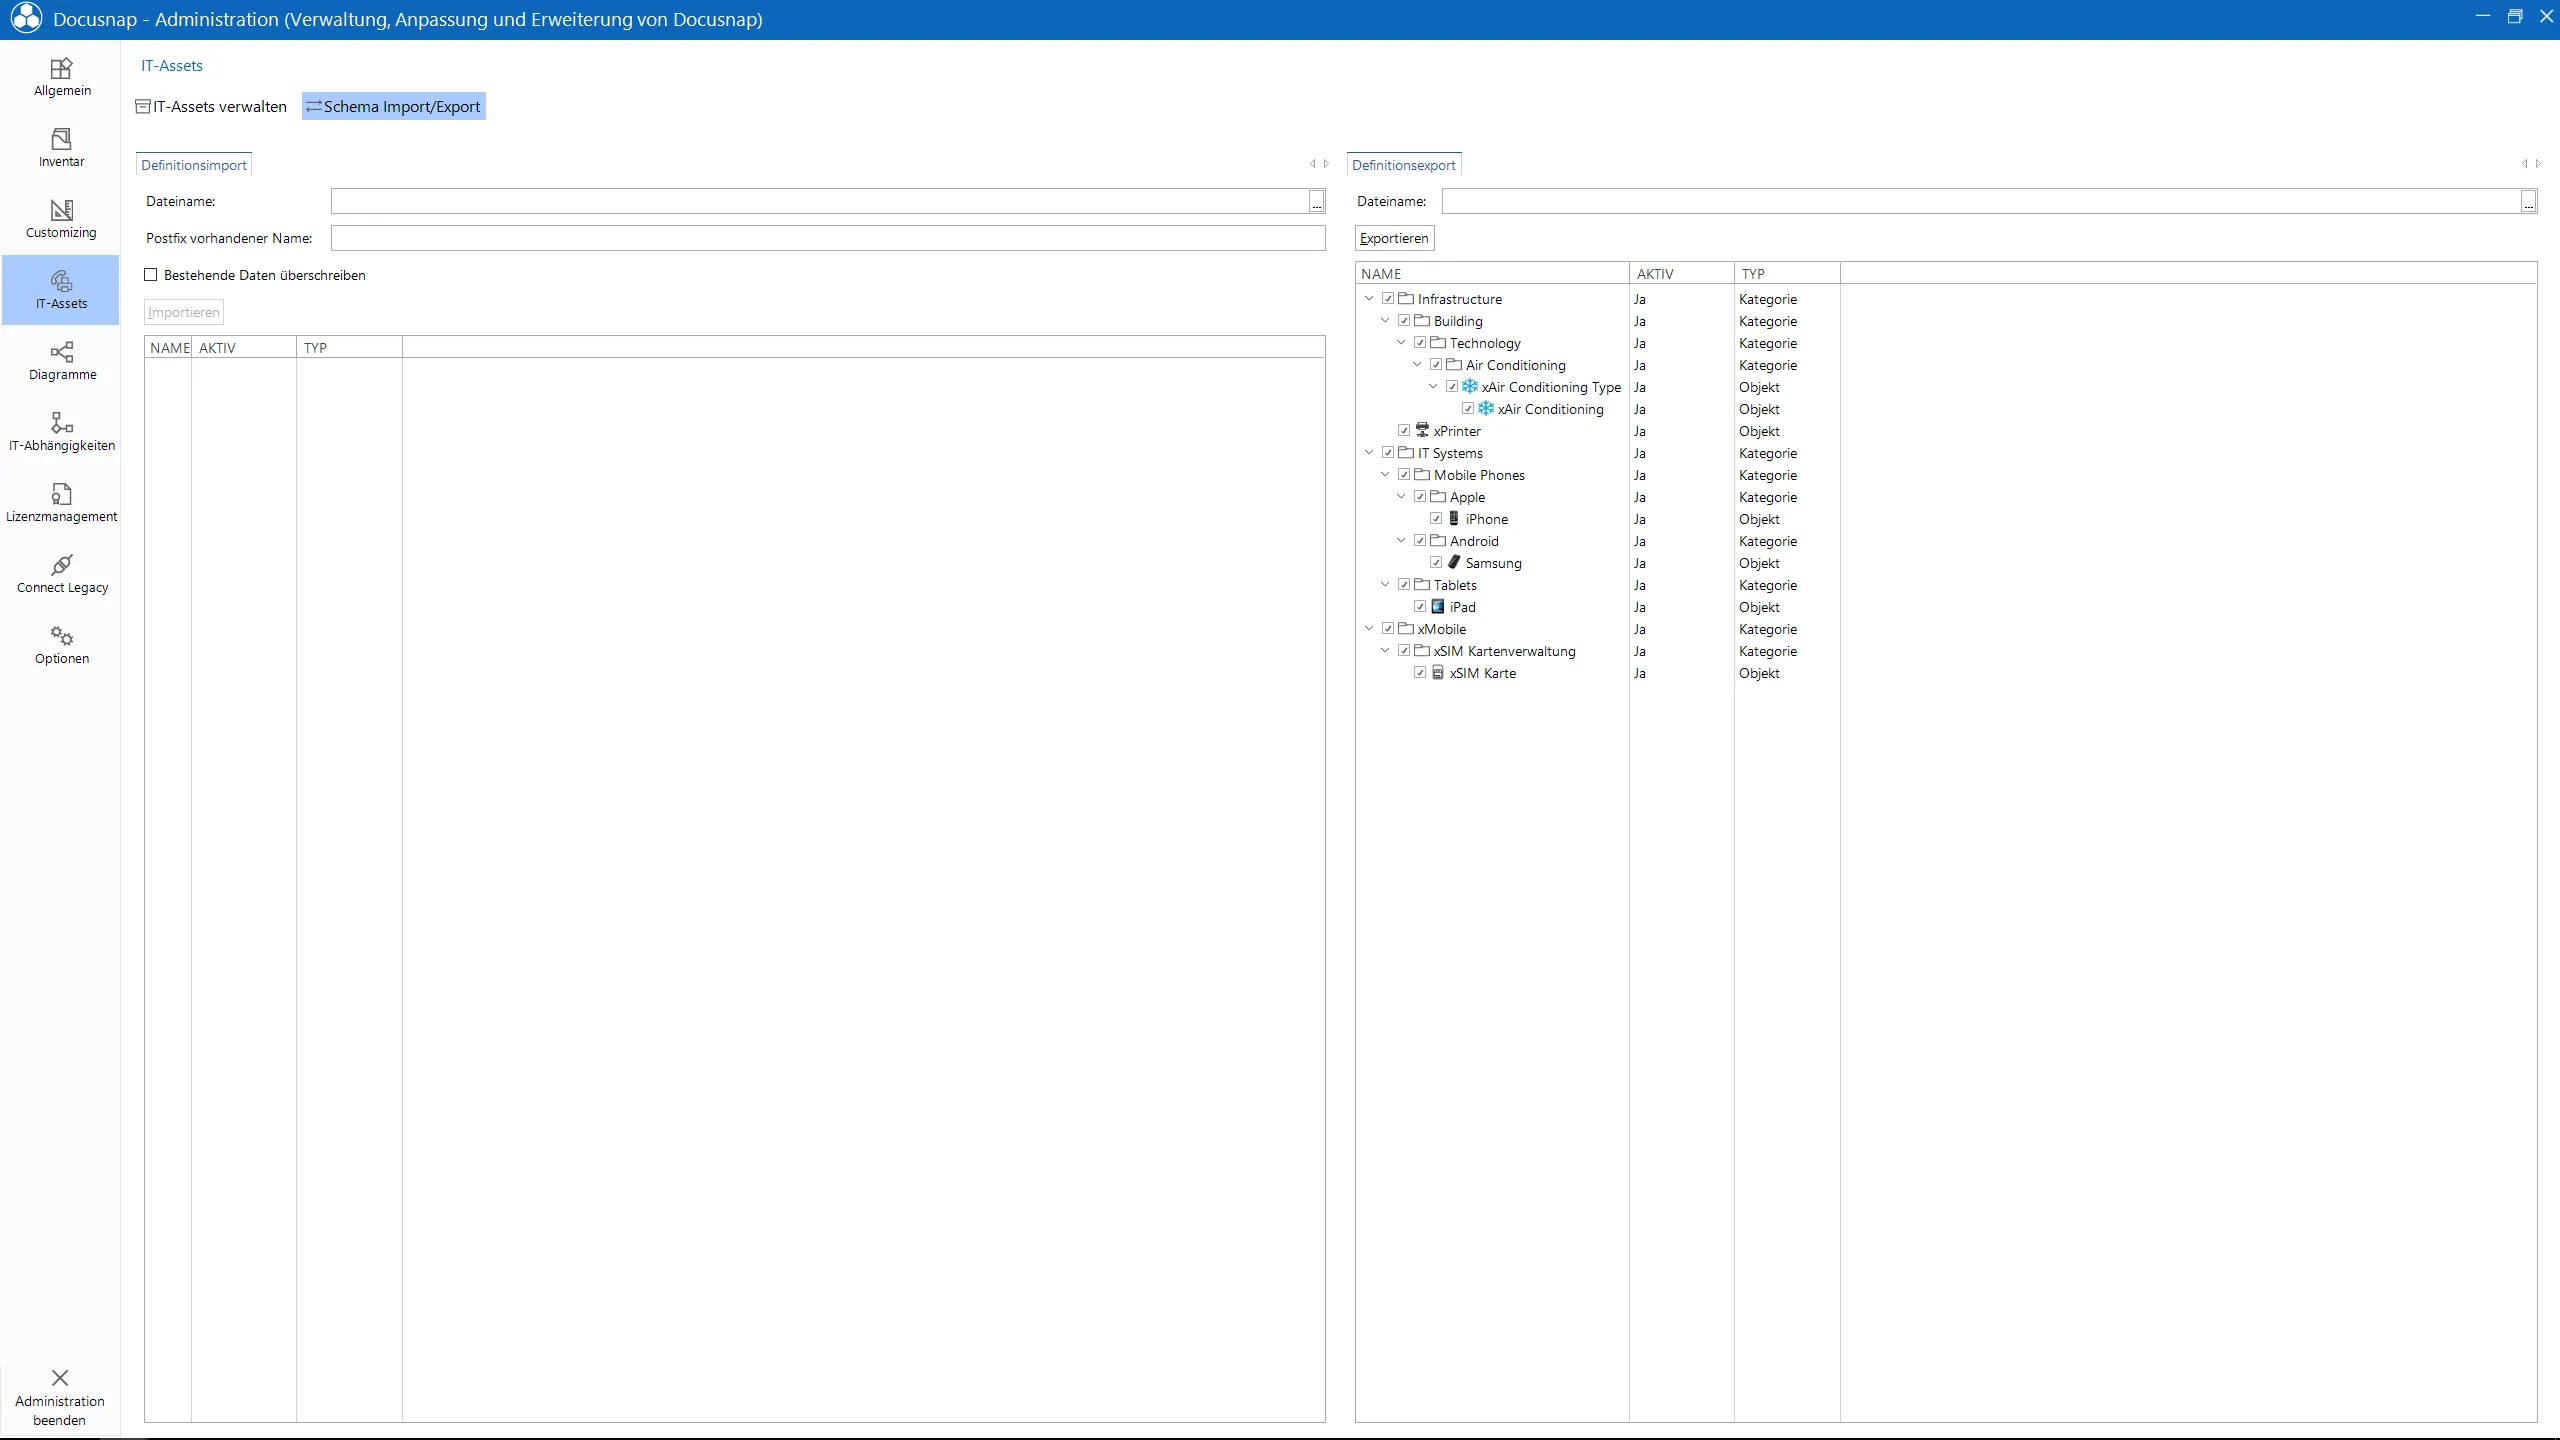Click the snowflake icon of xAir Conditioning Type
Screen dimensions: 2560x1440
[1470, 386]
